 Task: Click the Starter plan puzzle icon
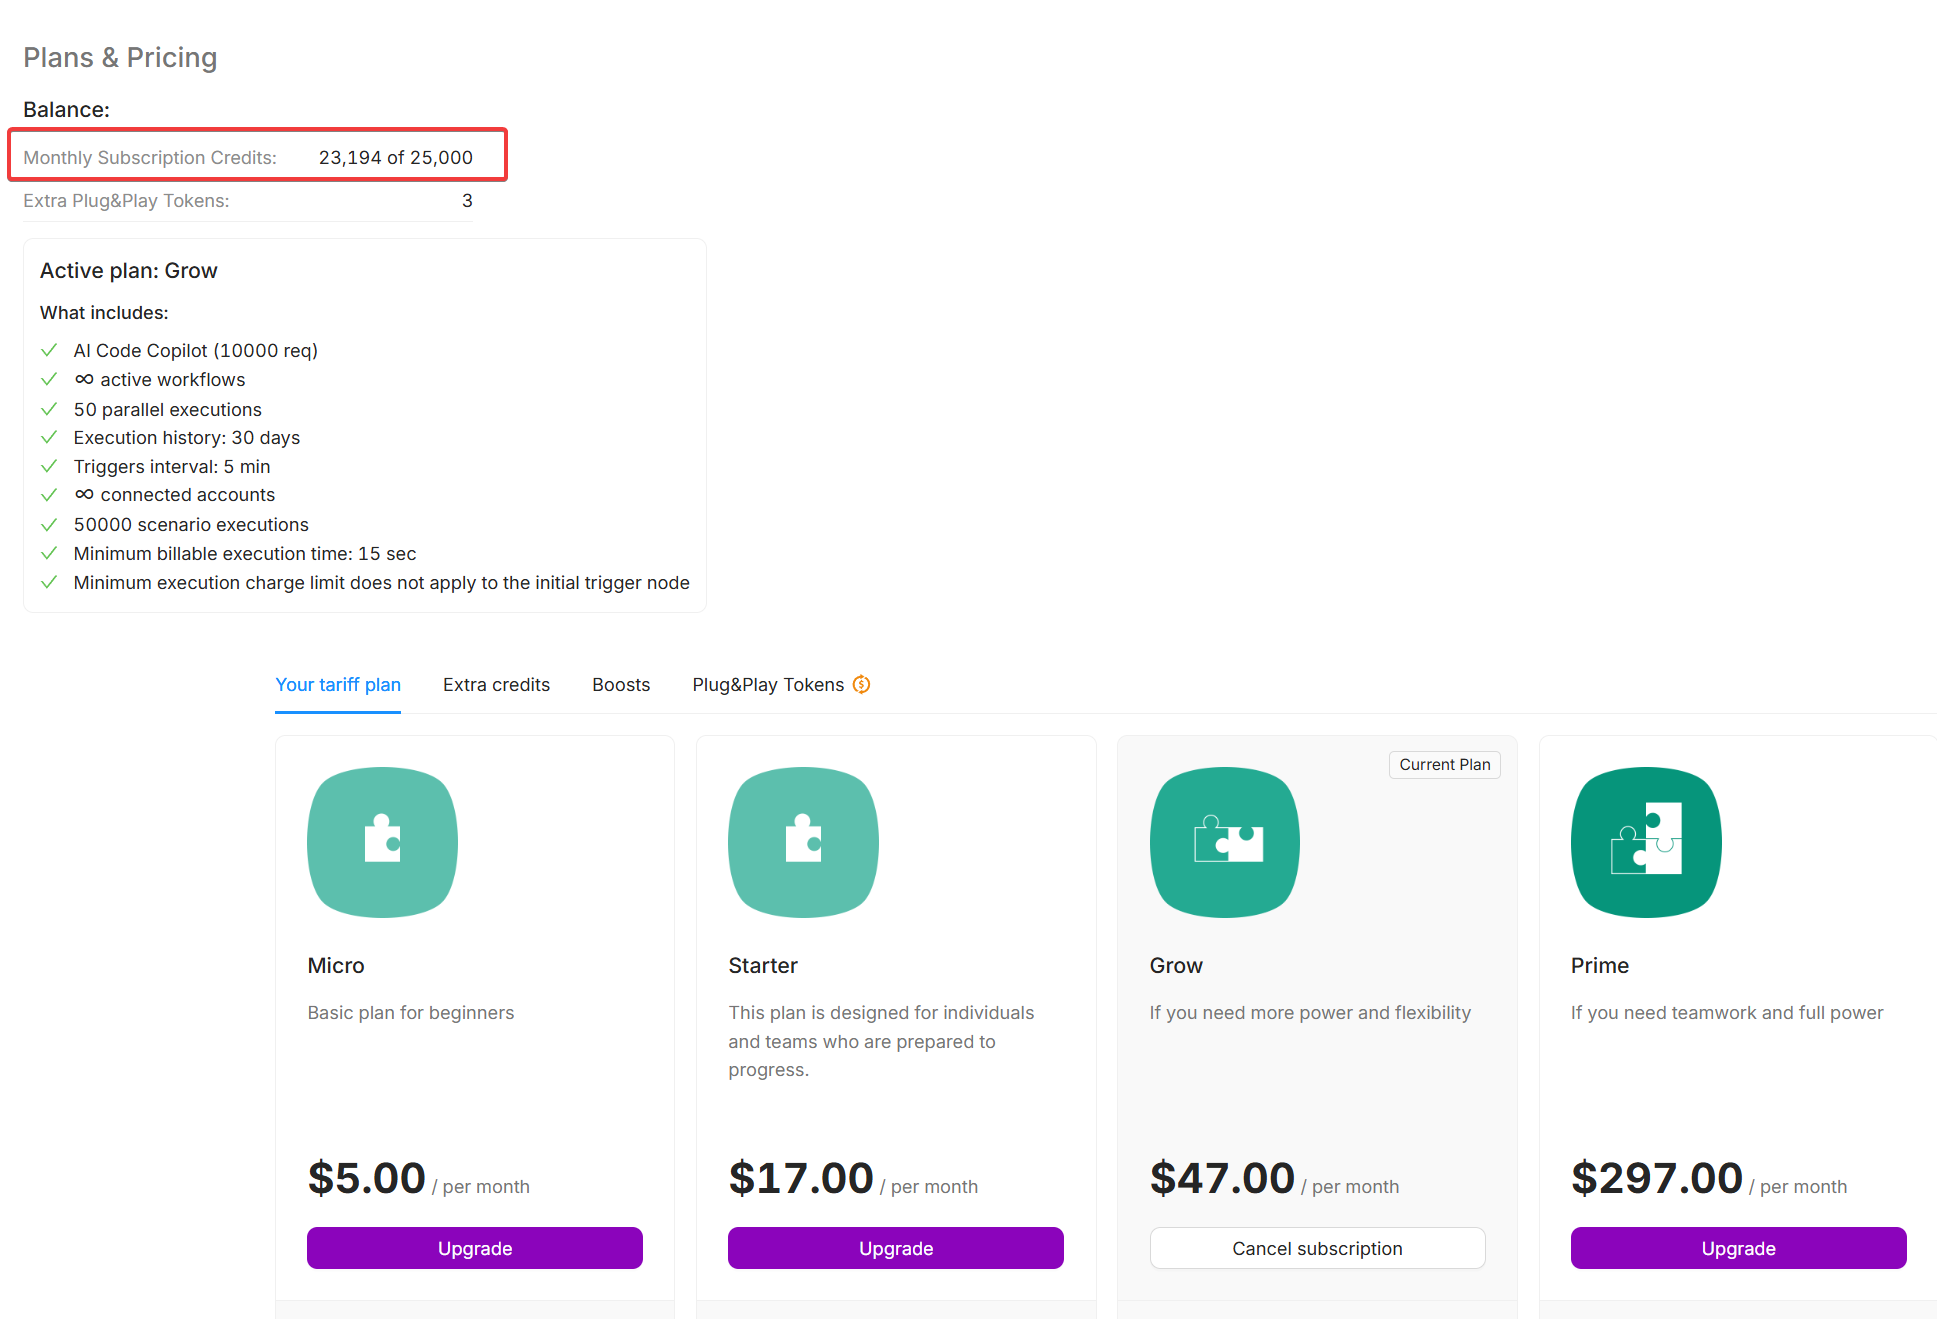[x=803, y=842]
